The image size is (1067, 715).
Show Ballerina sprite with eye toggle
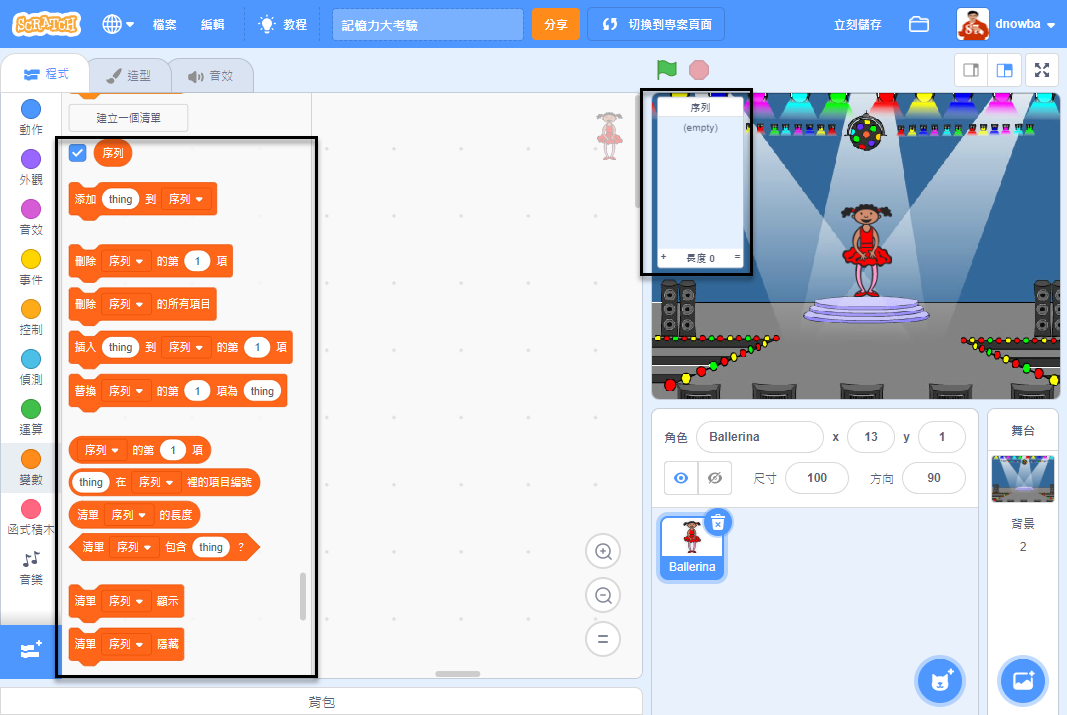tap(679, 478)
